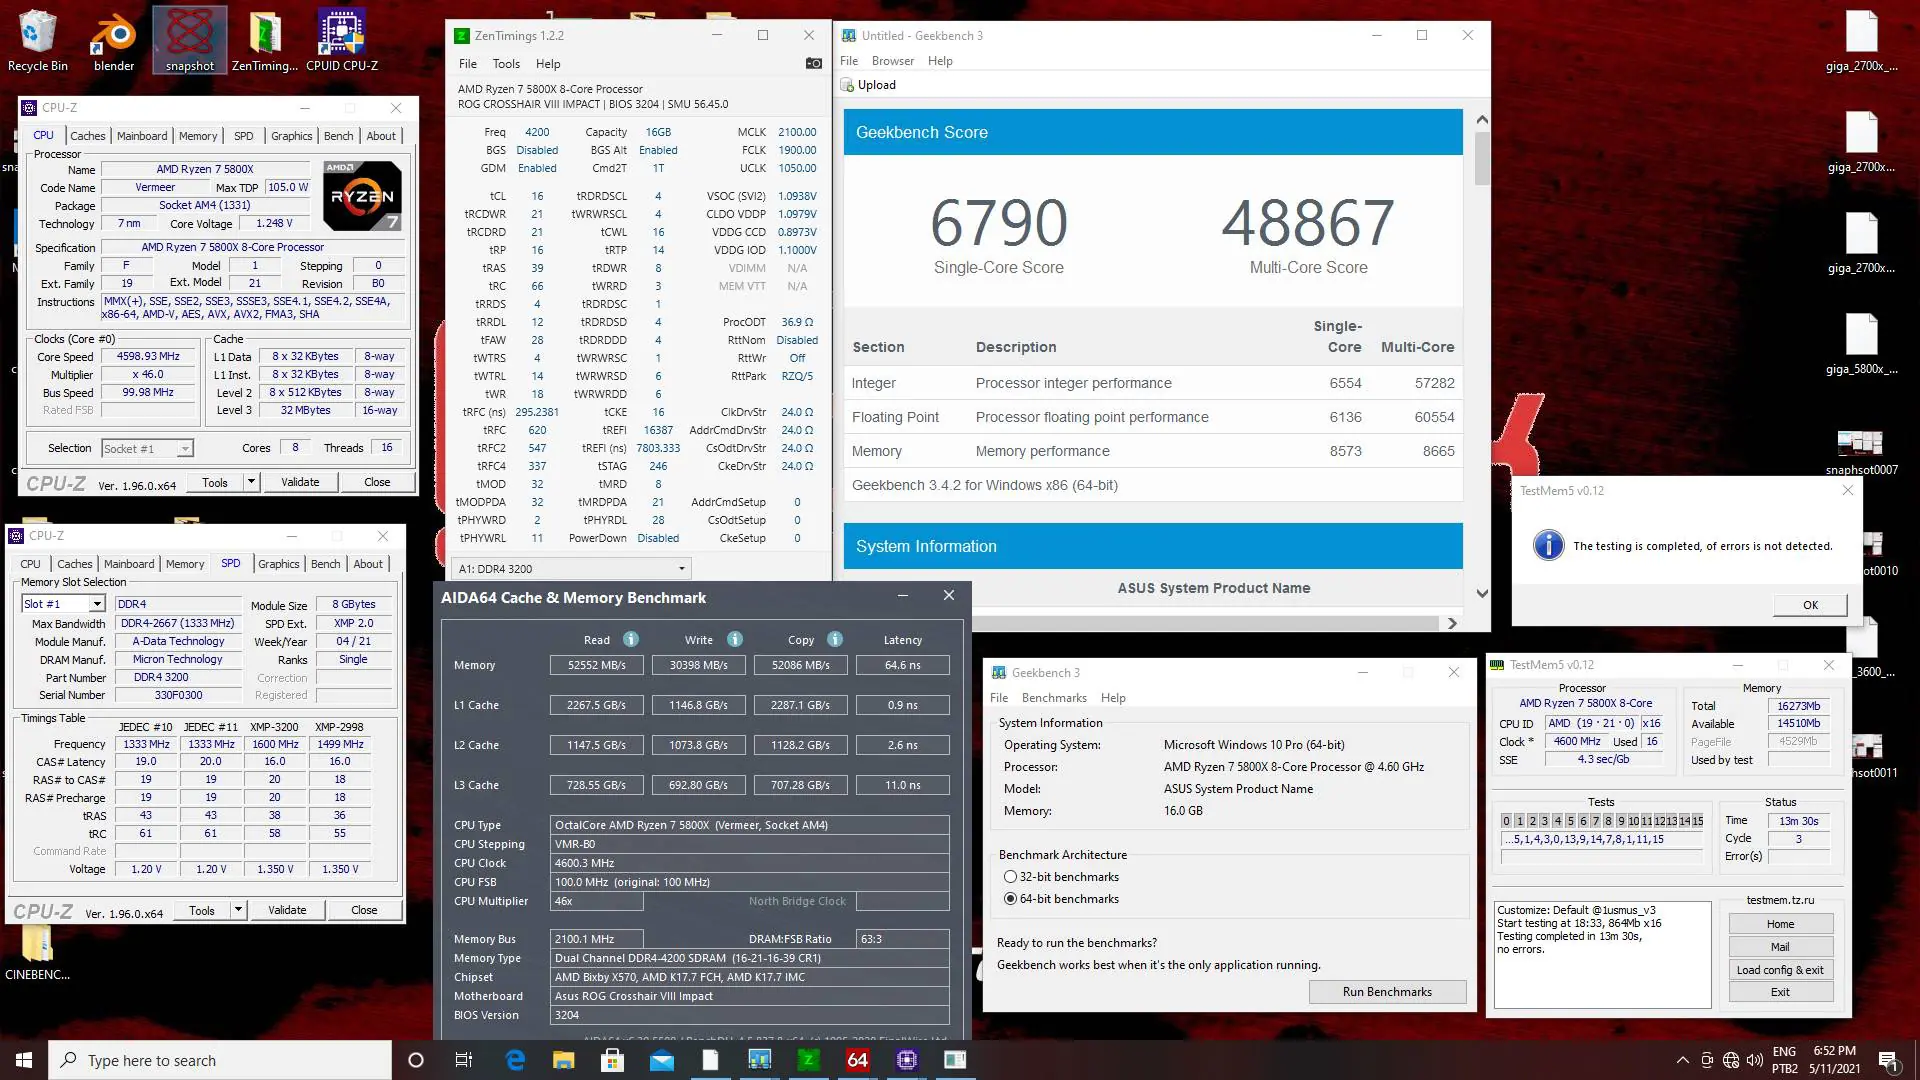1920x1080 pixels.
Task: Expand Tools dropdown arrow in SPD CPU-Z window
Action: (x=238, y=910)
